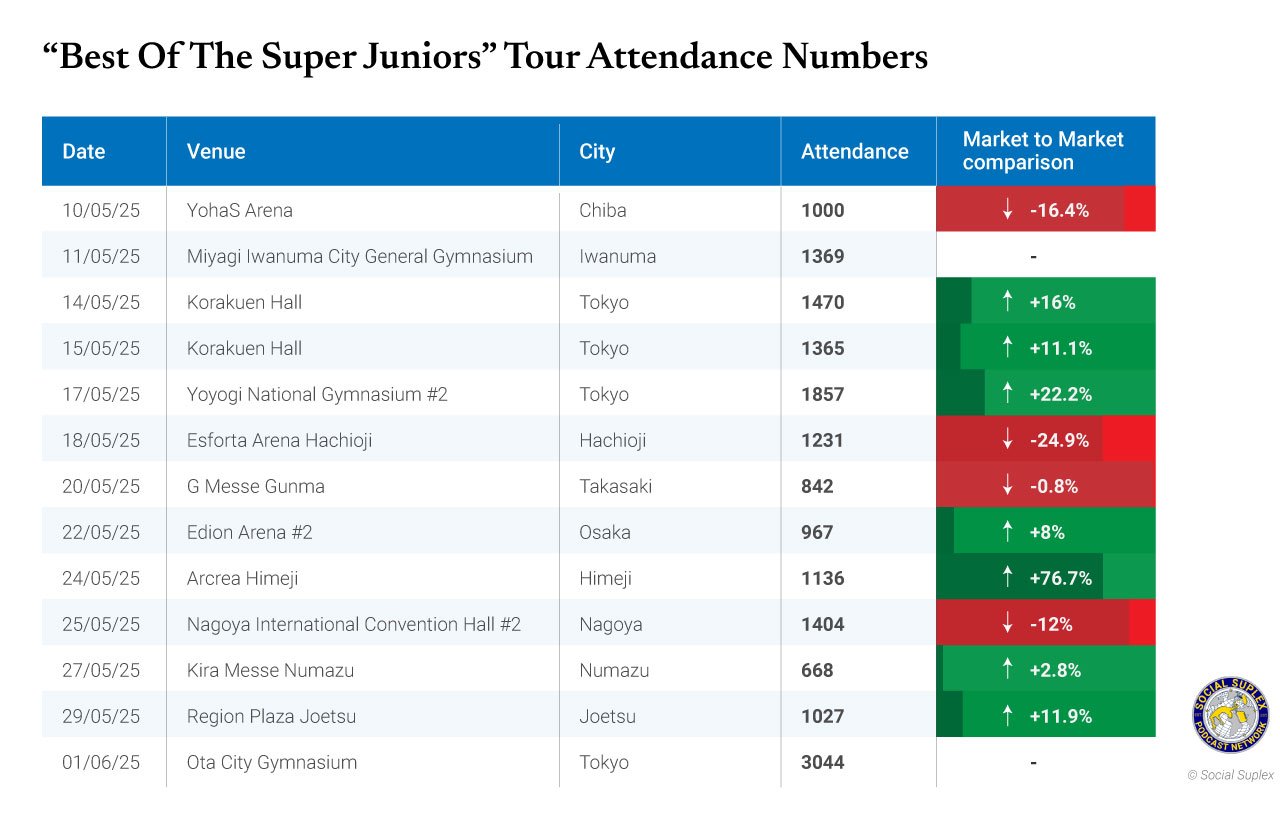Screen dimensions: 1280x823
Task: Click the green +8% comparison bar
Action: [1046, 532]
